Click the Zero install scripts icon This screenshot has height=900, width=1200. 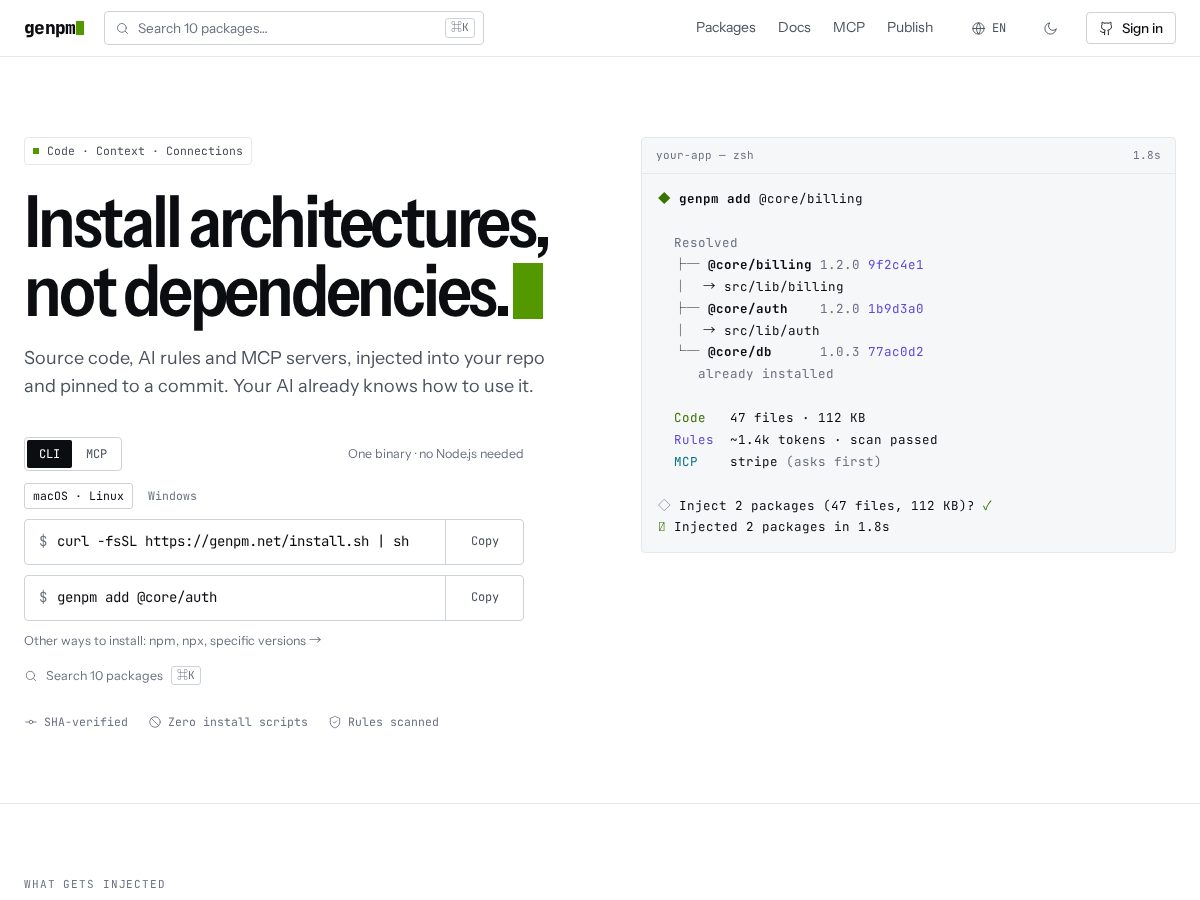point(155,722)
